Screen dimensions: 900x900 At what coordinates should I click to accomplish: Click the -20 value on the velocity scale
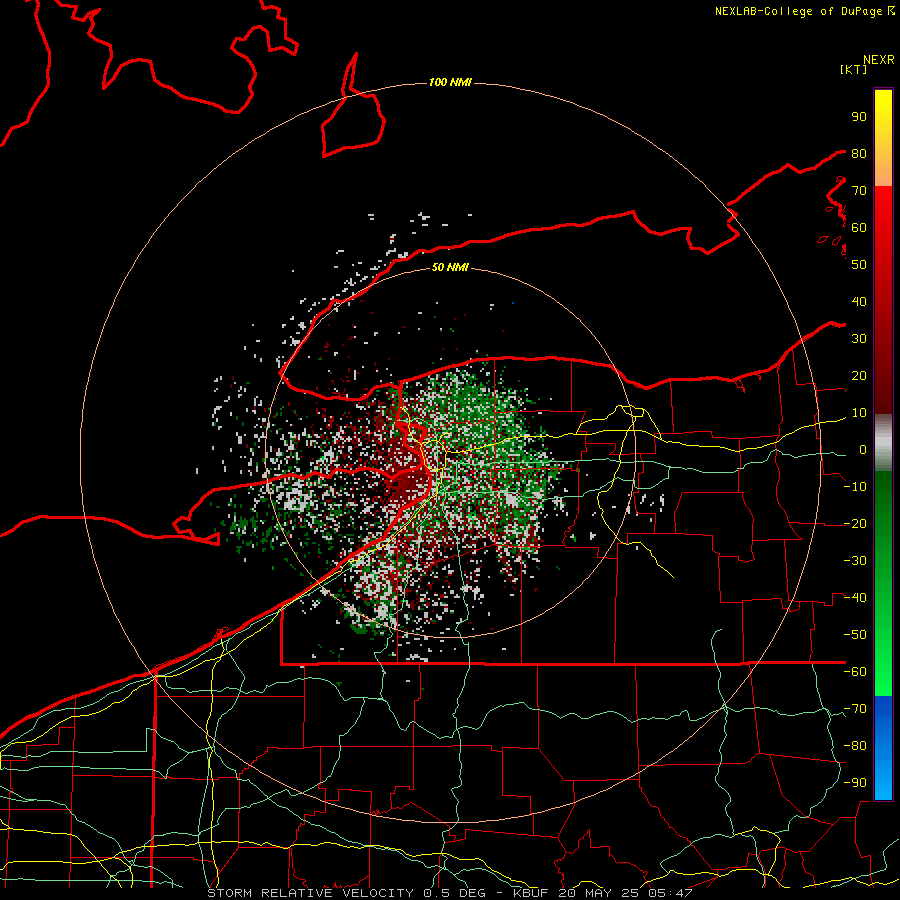[x=856, y=524]
